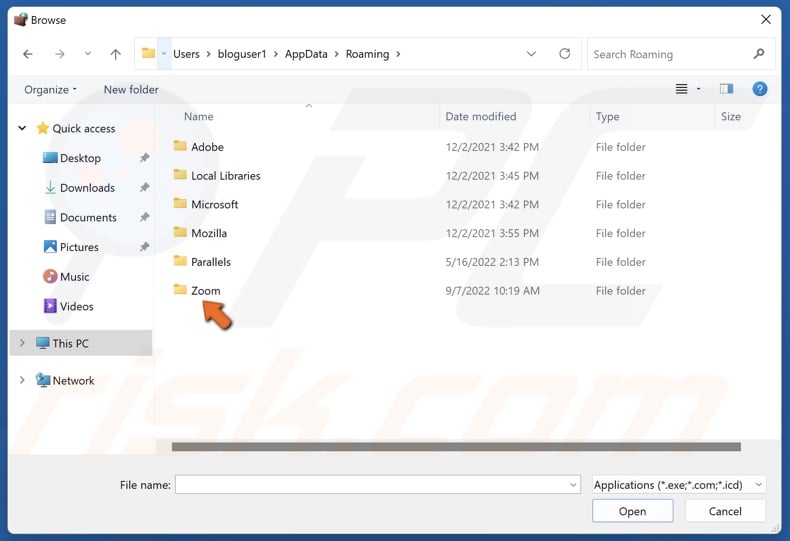Click the pin icon next to Documents
Screen dimensions: 790x541
[x=145, y=217]
